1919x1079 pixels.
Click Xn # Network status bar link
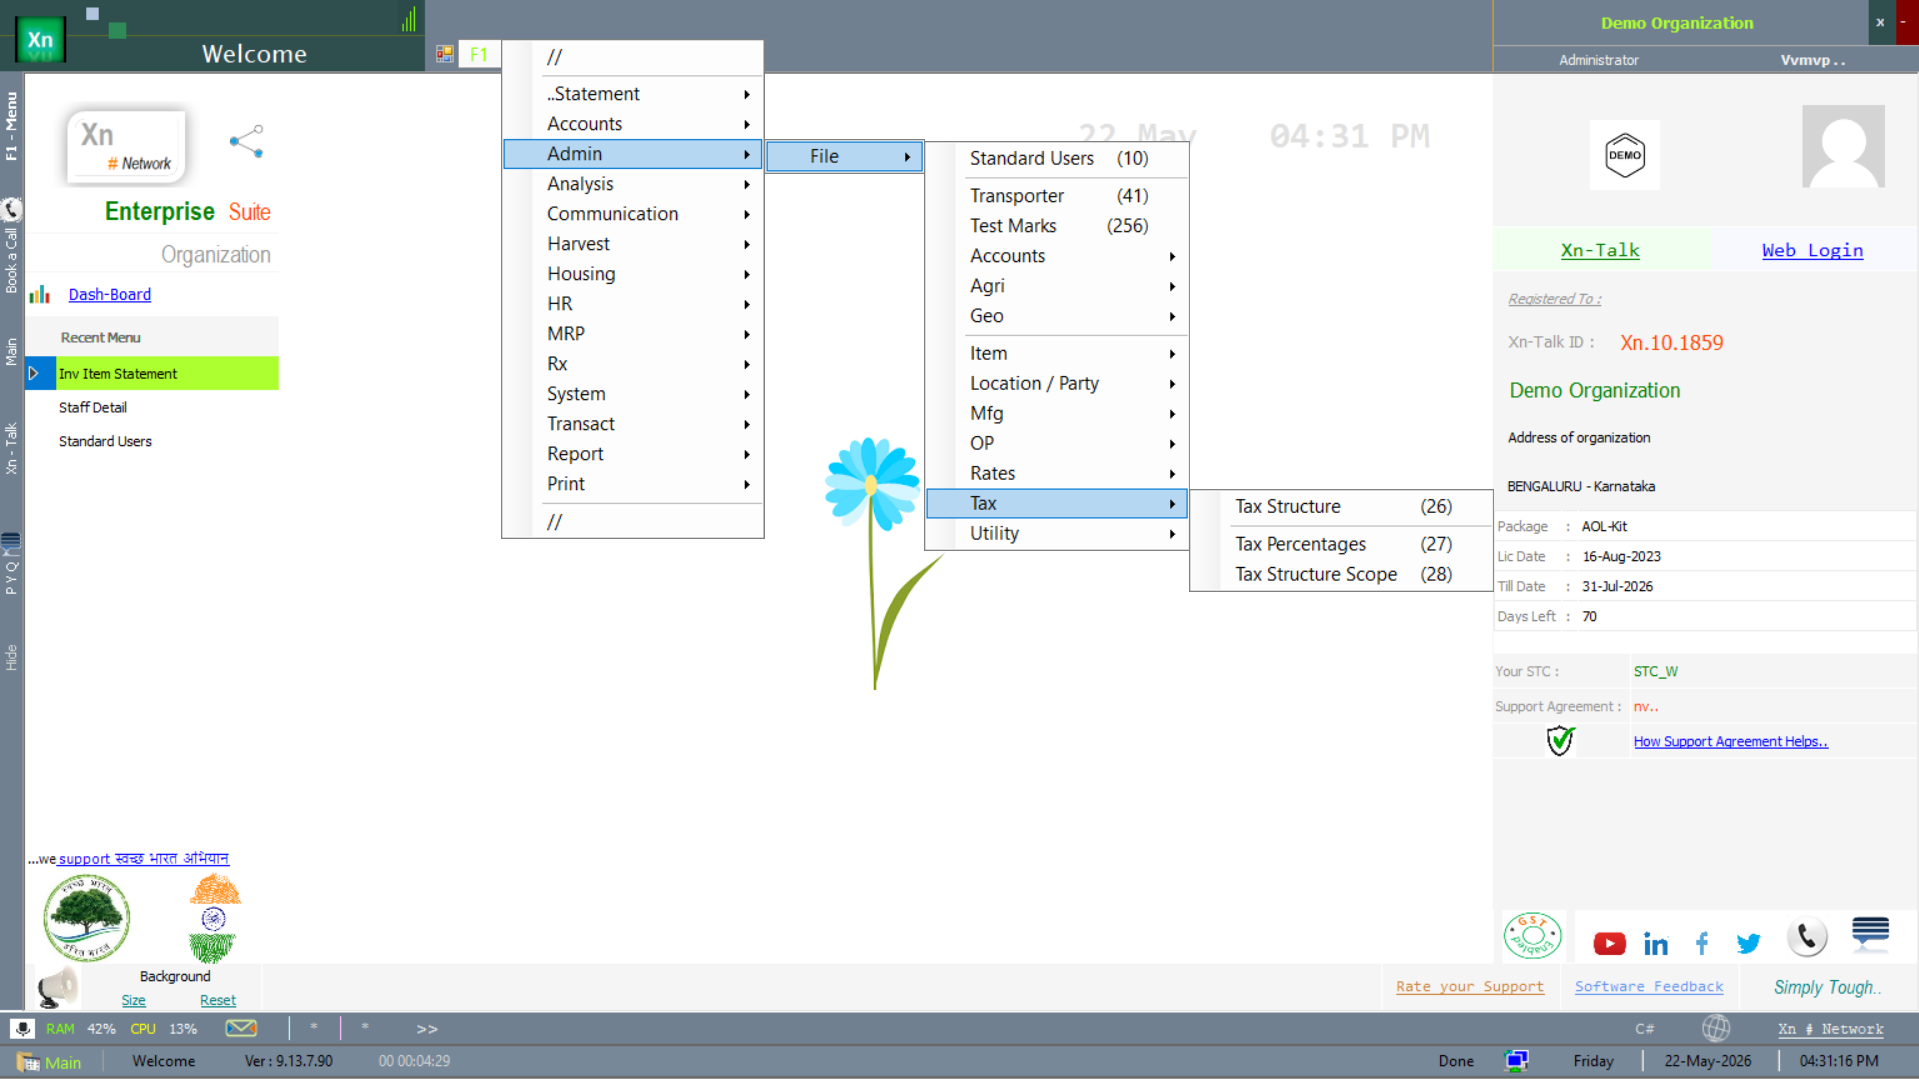tap(1830, 1029)
